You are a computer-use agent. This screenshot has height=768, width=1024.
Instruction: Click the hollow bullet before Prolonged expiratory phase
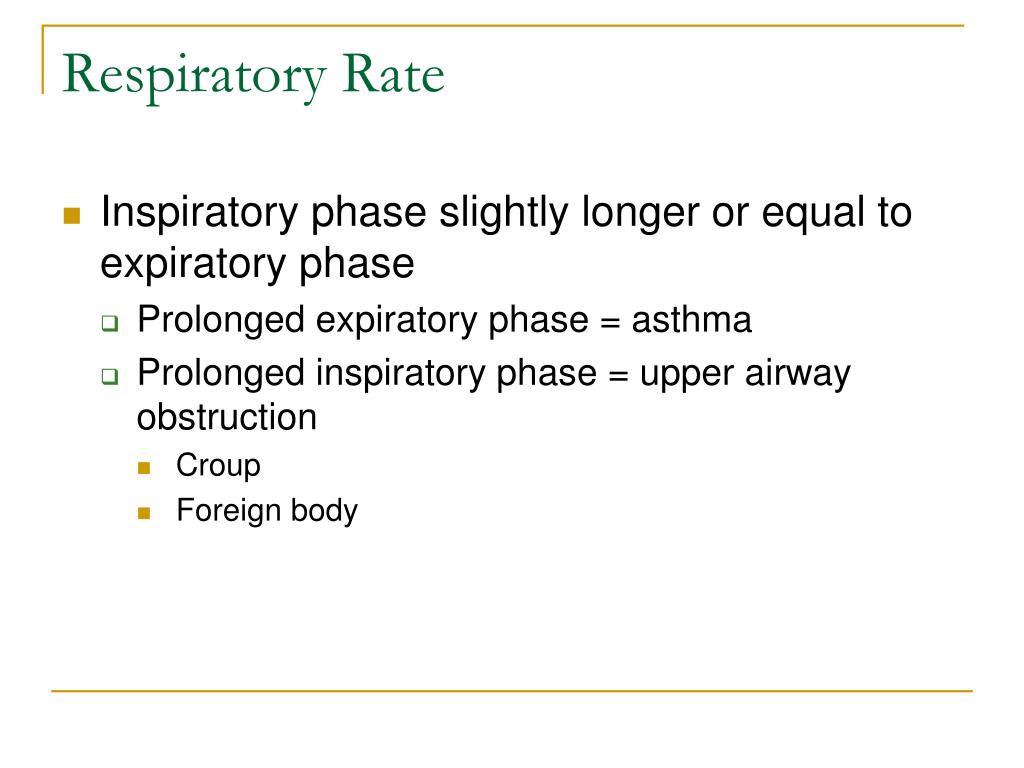[110, 323]
